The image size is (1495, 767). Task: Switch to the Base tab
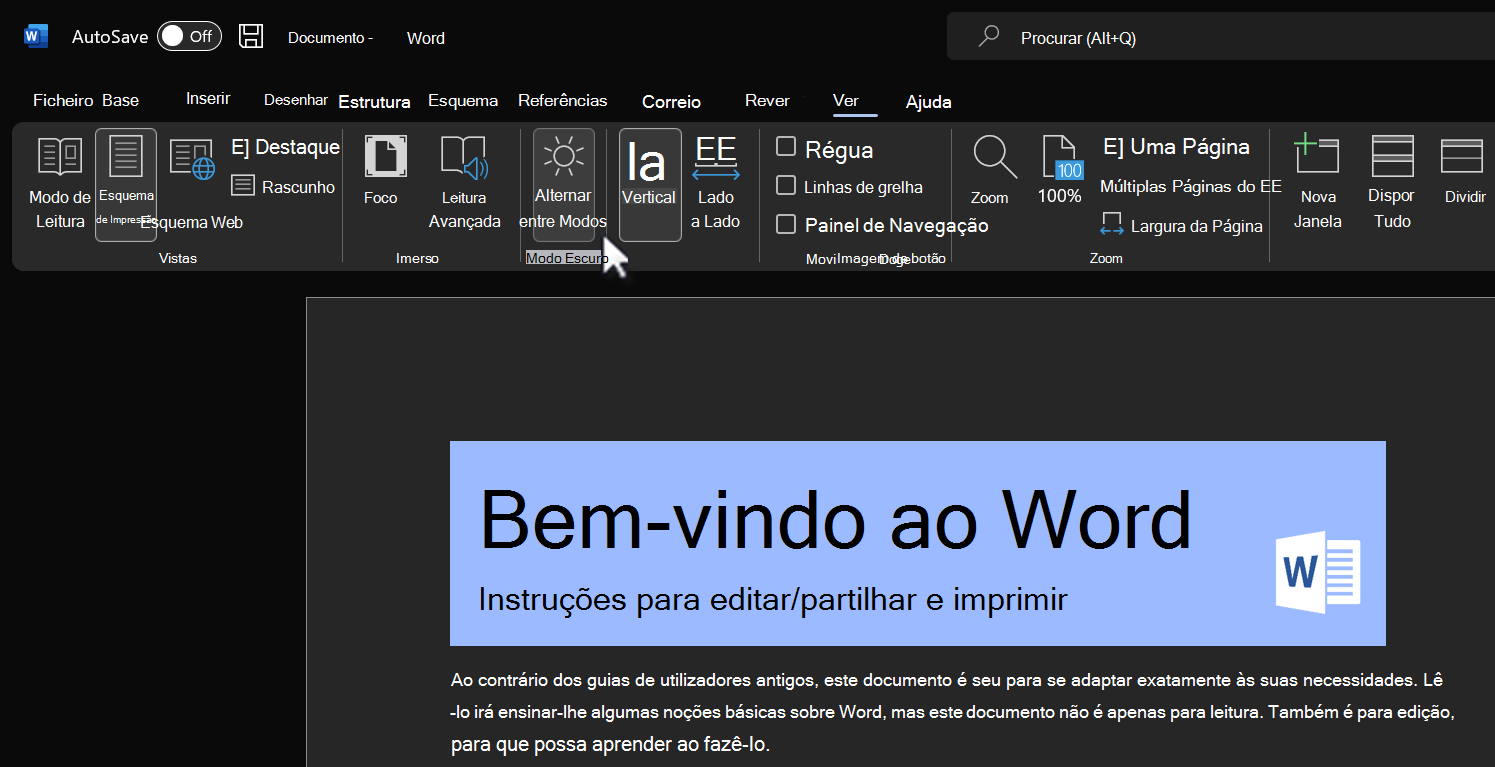coord(120,100)
